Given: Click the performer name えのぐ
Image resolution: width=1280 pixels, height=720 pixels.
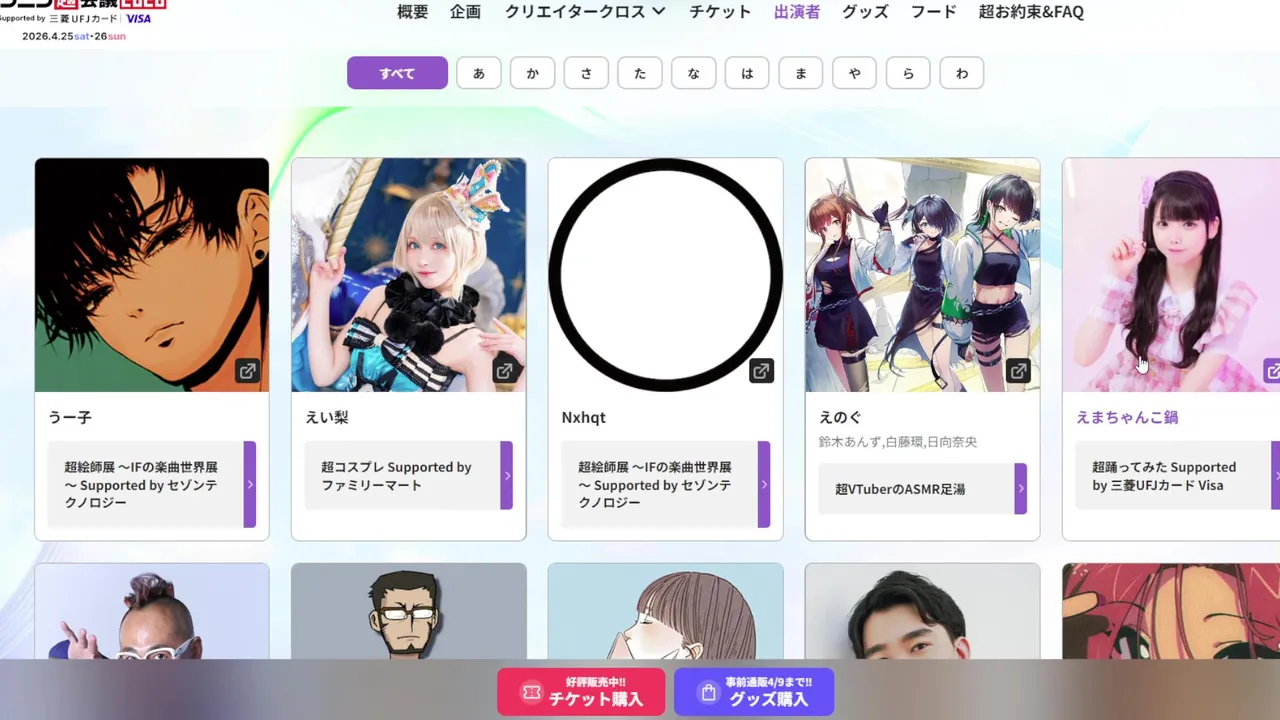Looking at the screenshot, I should (x=840, y=417).
